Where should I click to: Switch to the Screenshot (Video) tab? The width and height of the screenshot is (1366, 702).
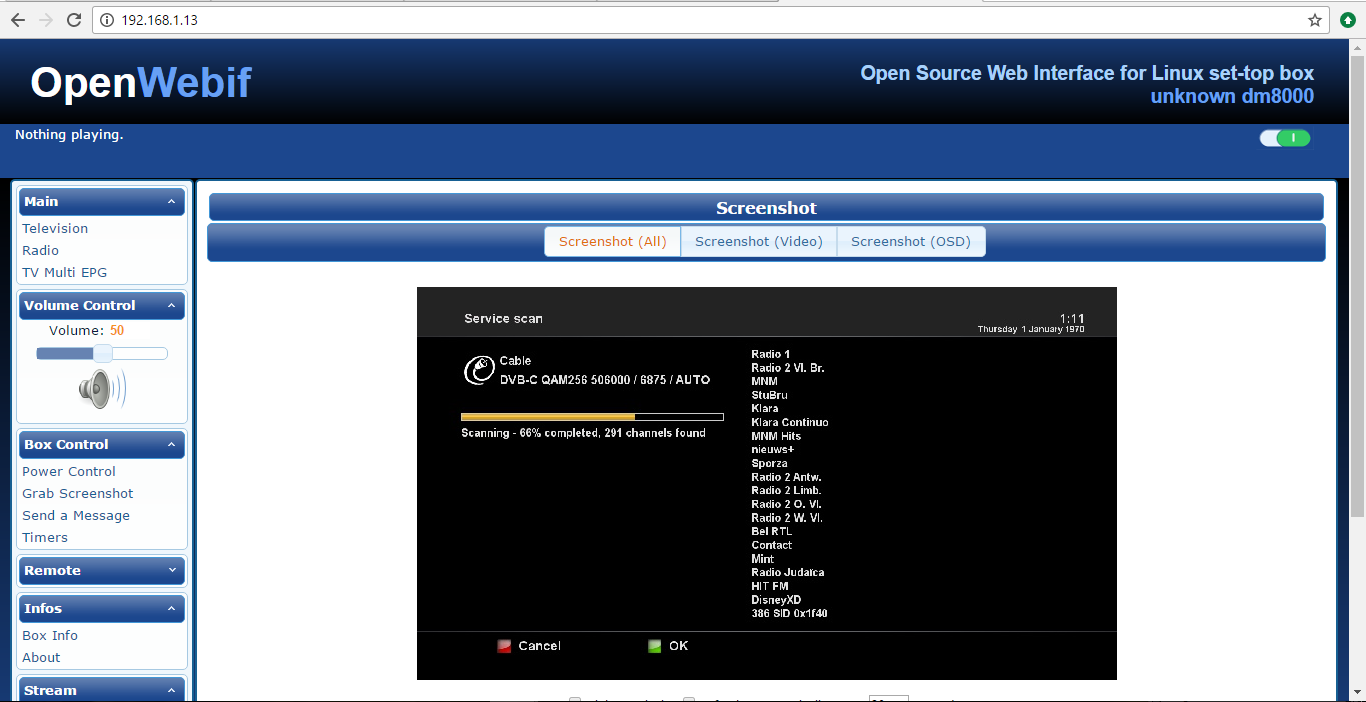pyautogui.click(x=759, y=241)
